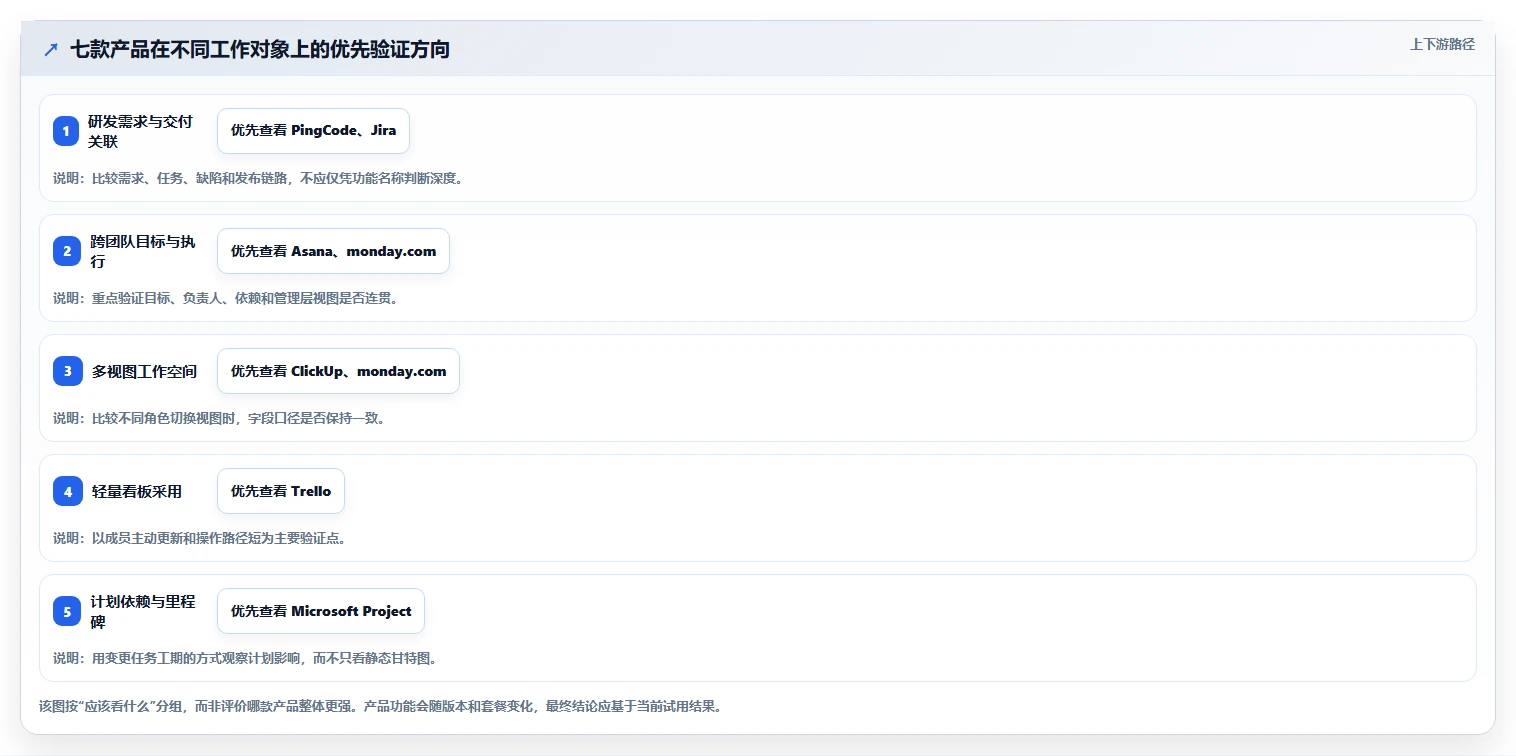The height and width of the screenshot is (756, 1516).
Task: Click the 优先查看 PingCode、Jira chip
Action: pyautogui.click(x=313, y=131)
